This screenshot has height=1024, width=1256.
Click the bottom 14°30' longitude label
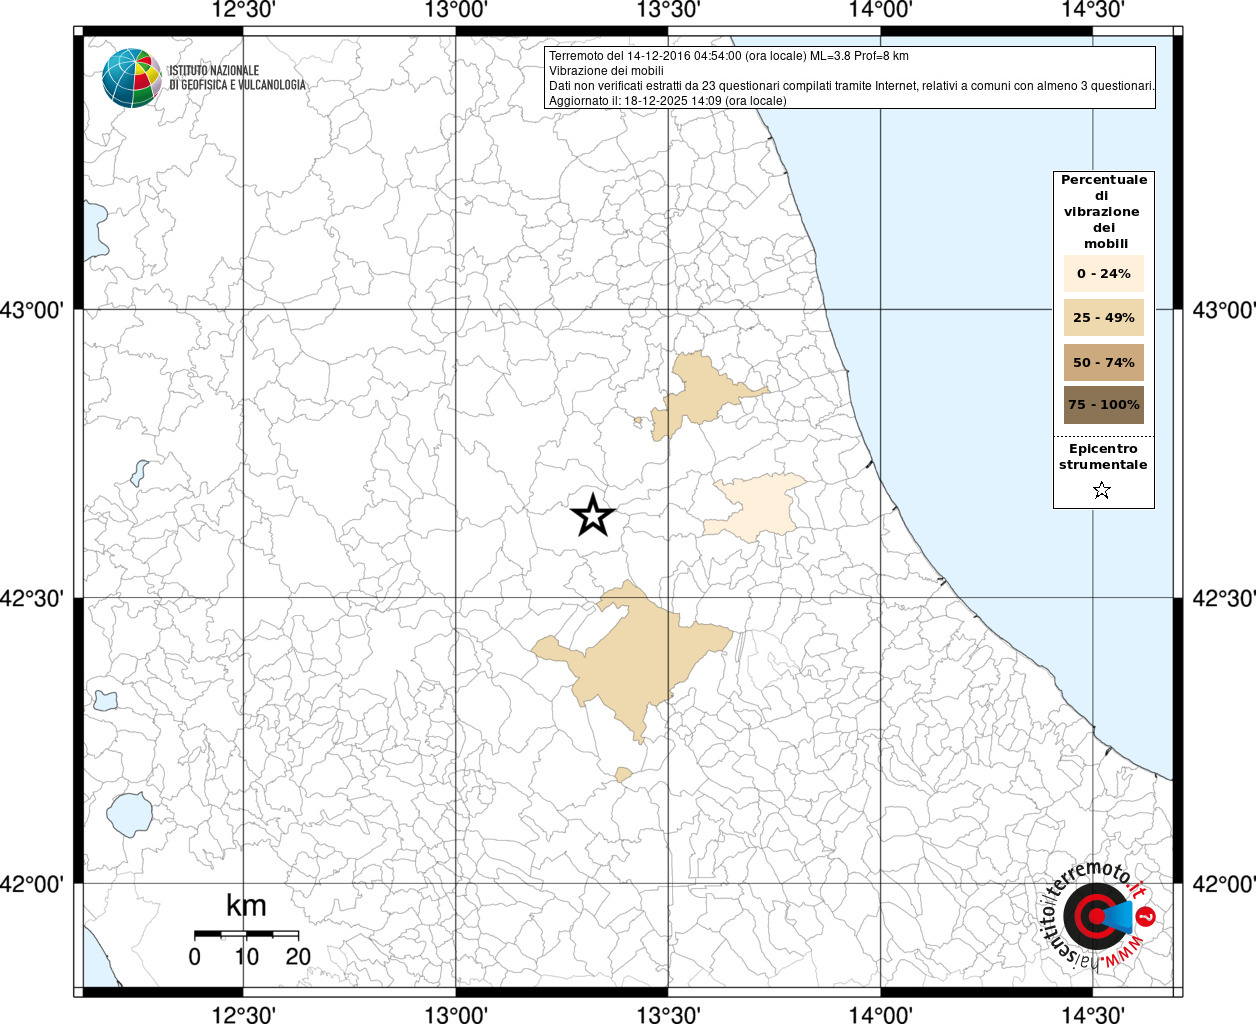click(x=1092, y=1014)
